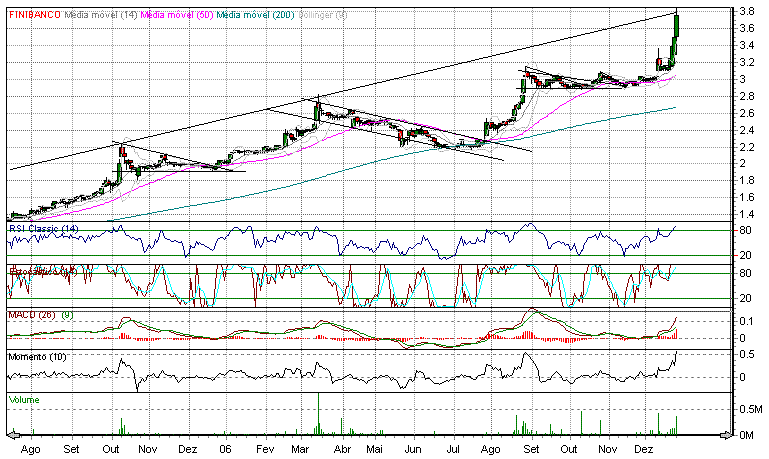Click the 2.2 price axis label
Screen dimensions: 769x459
click(x=747, y=147)
